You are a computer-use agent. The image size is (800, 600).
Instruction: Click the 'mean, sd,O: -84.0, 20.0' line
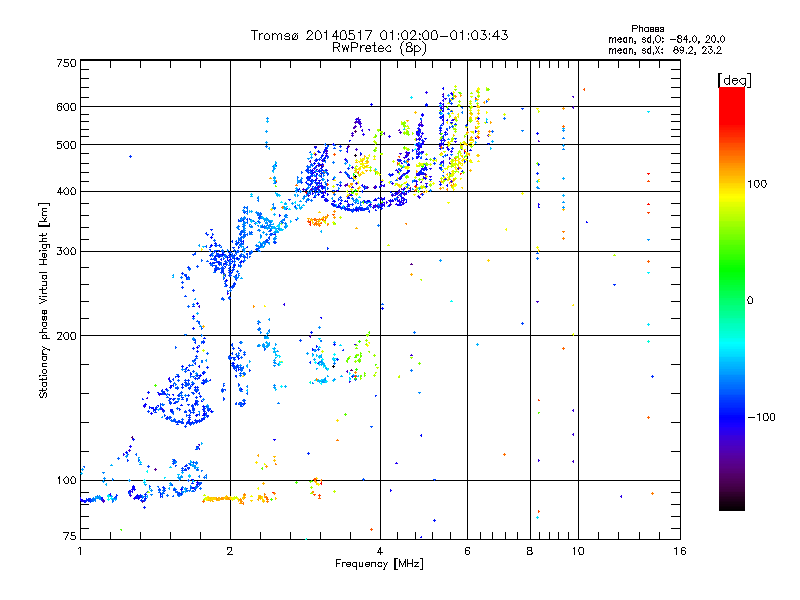click(666, 39)
